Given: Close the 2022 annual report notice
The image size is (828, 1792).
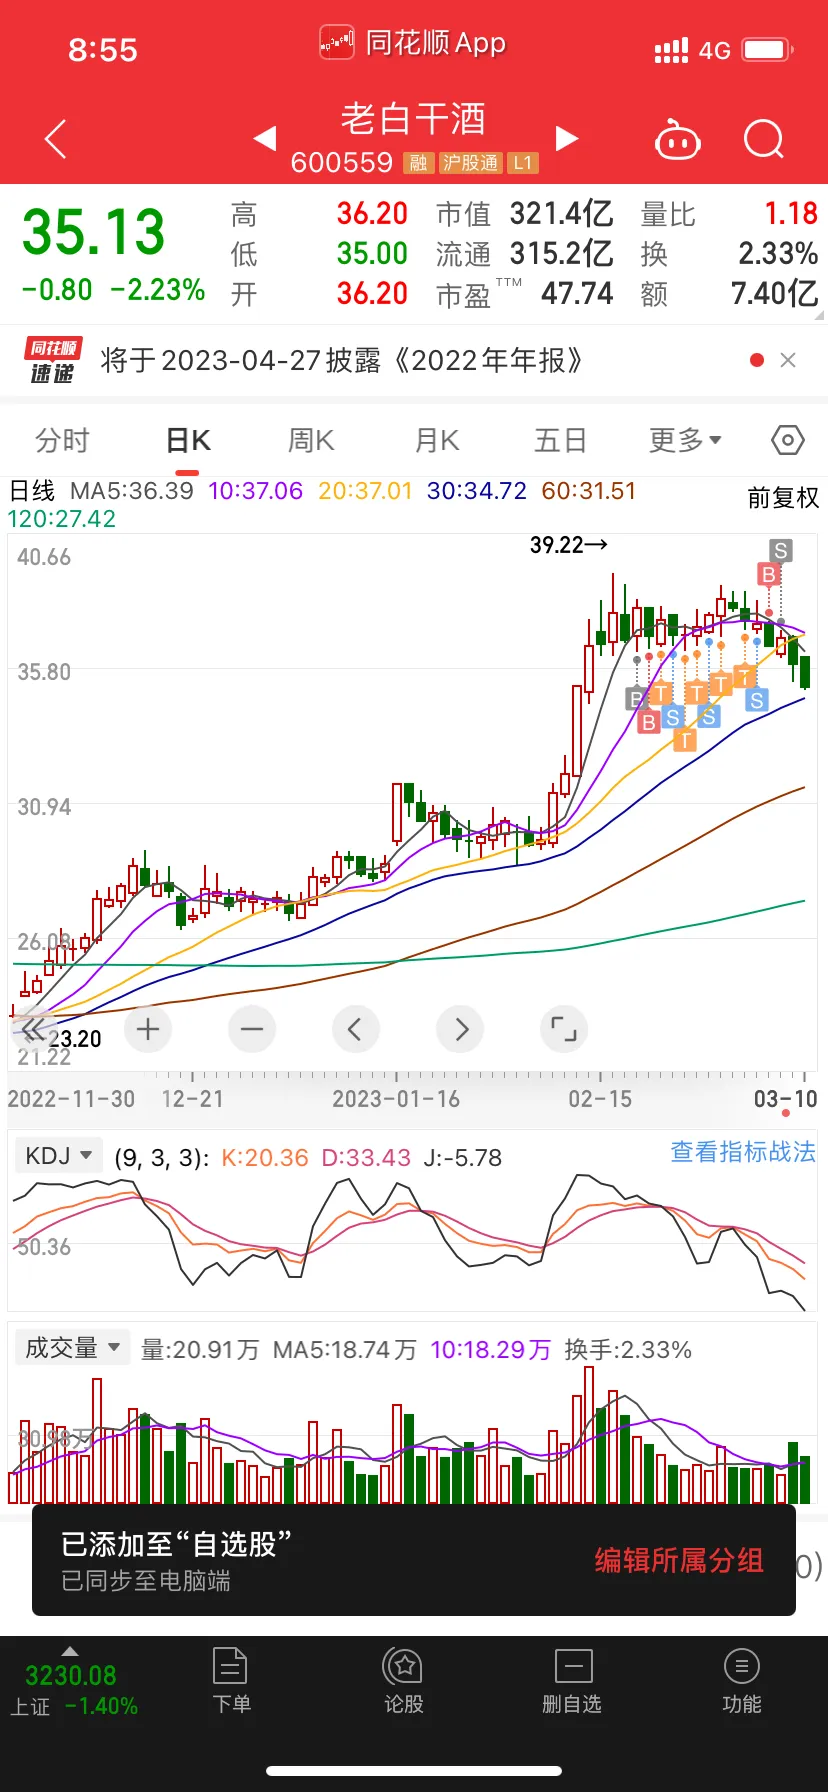Looking at the screenshot, I should 788,360.
